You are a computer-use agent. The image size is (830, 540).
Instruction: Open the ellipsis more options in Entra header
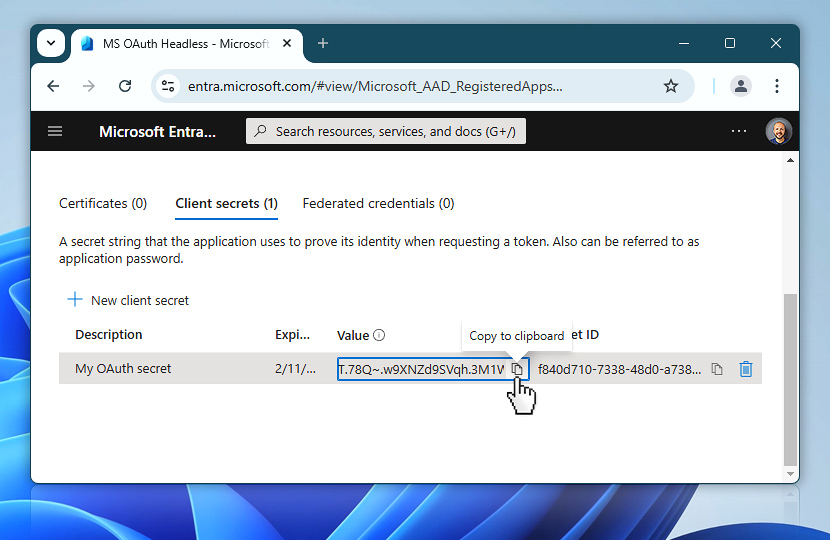tap(738, 131)
